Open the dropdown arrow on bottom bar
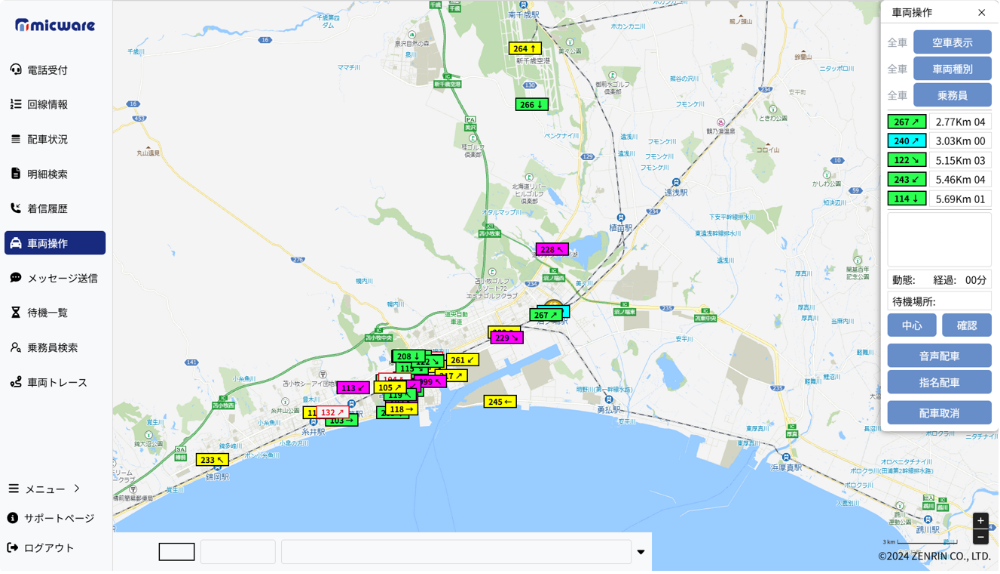The image size is (1000, 574). (x=640, y=552)
